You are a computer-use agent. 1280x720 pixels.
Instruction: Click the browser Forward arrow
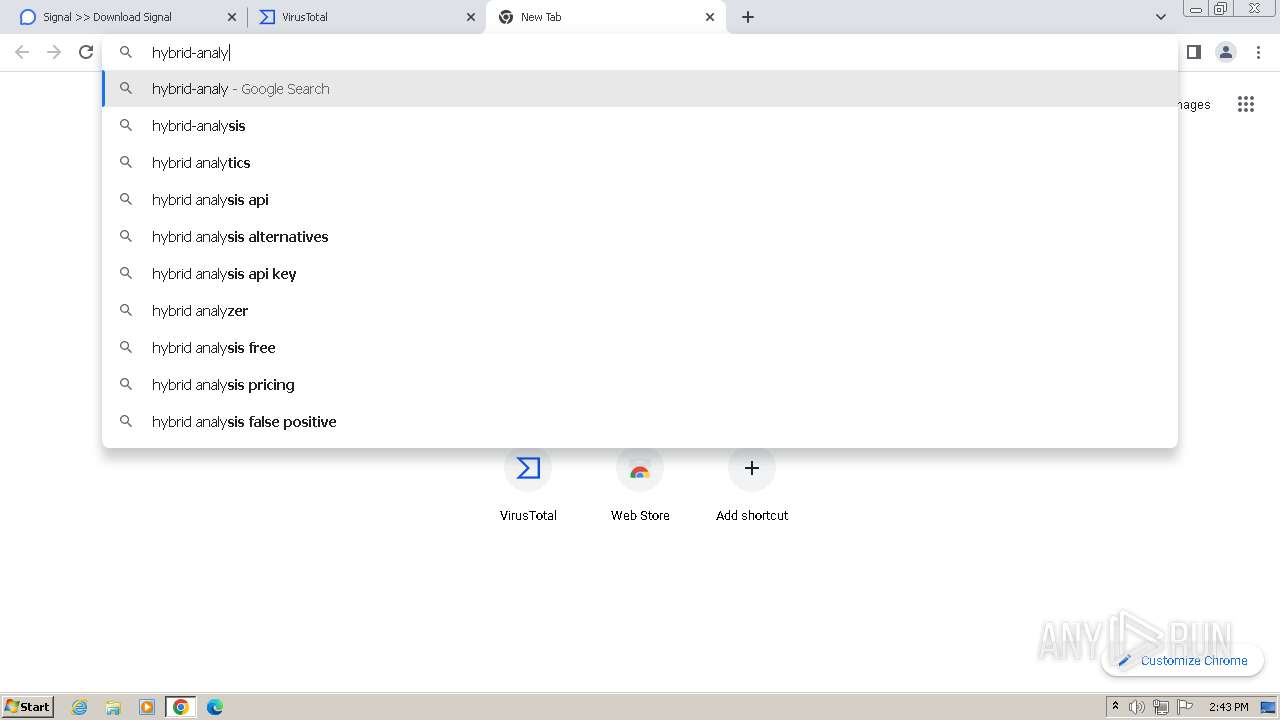click(54, 52)
